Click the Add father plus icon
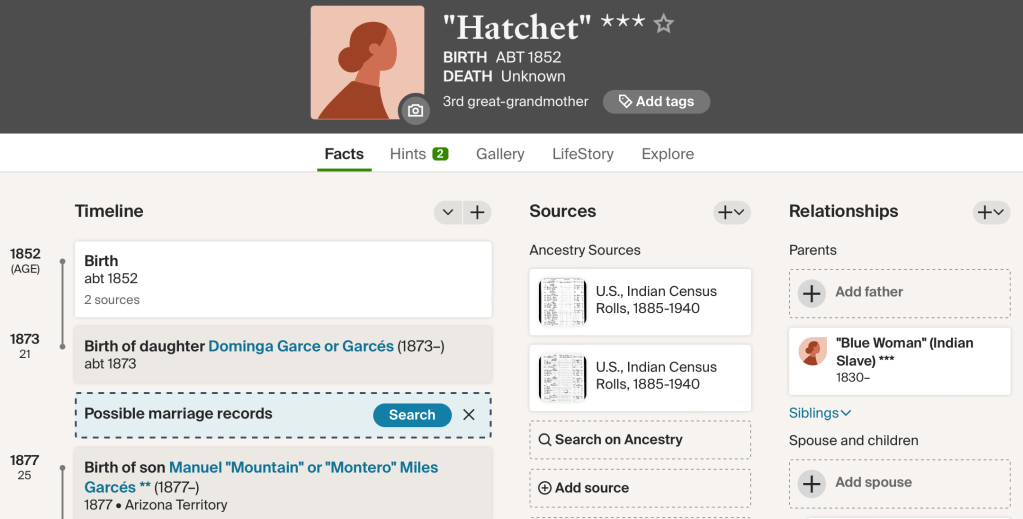The image size is (1023, 519). coord(812,293)
